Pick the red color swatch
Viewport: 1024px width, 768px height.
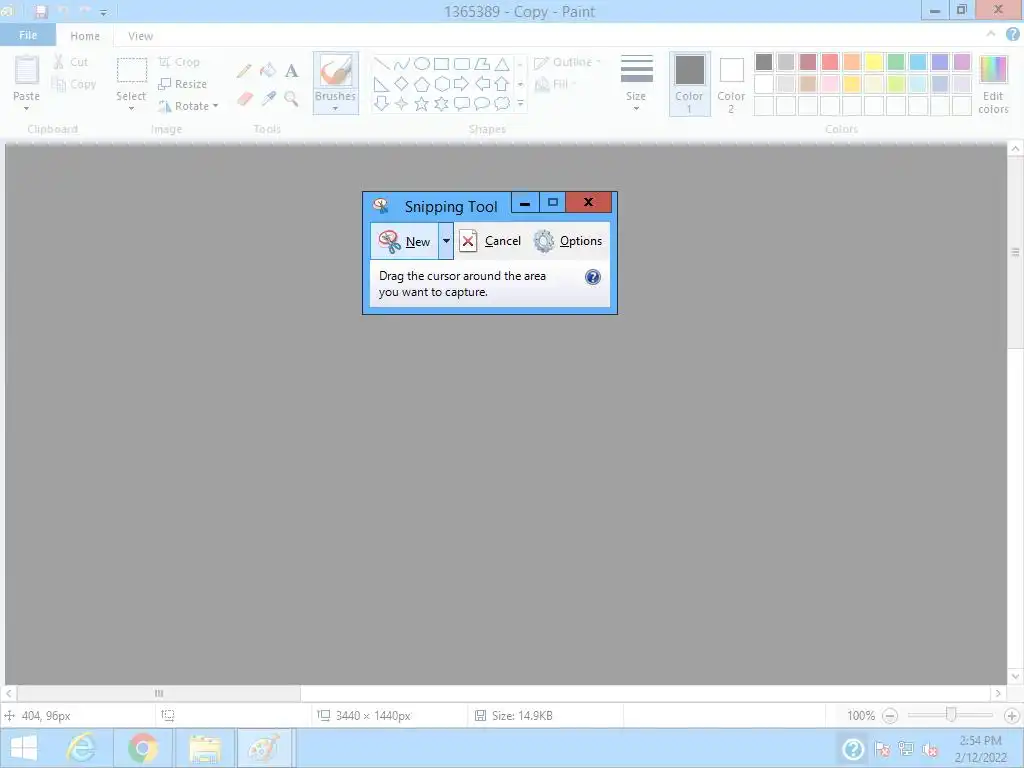click(830, 62)
